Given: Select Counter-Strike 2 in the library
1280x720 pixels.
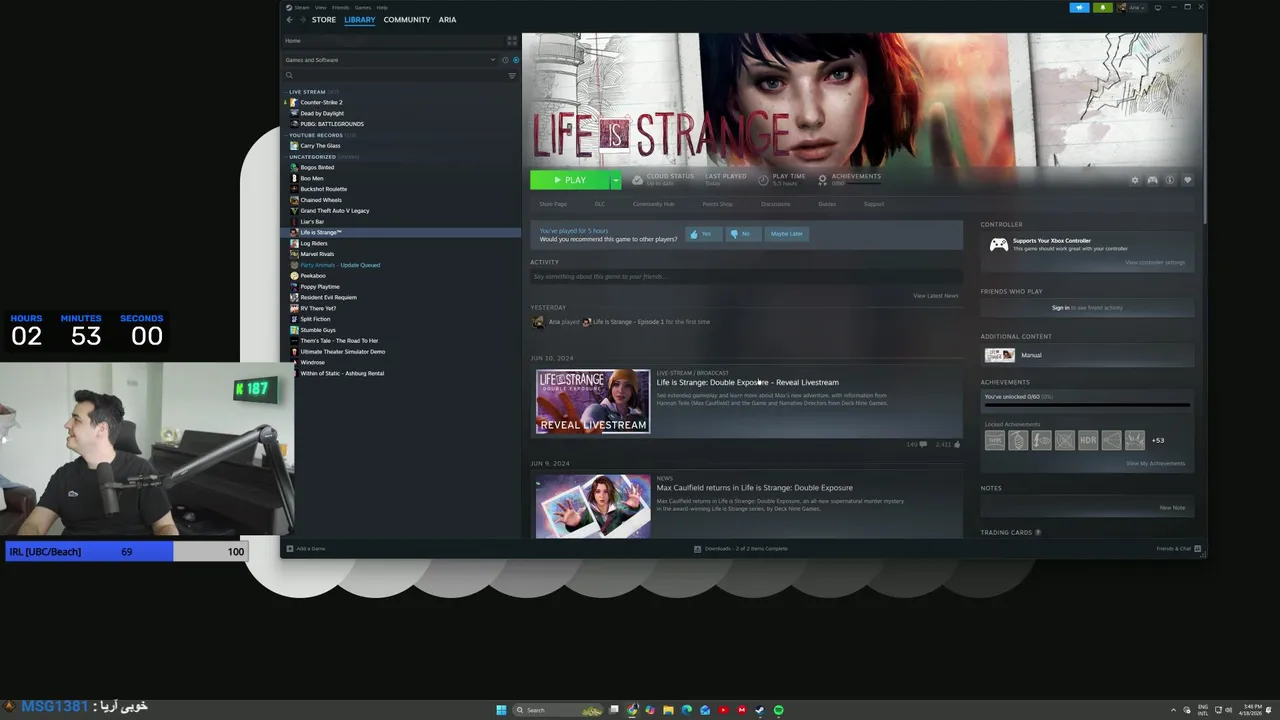Looking at the screenshot, I should click(x=321, y=103).
